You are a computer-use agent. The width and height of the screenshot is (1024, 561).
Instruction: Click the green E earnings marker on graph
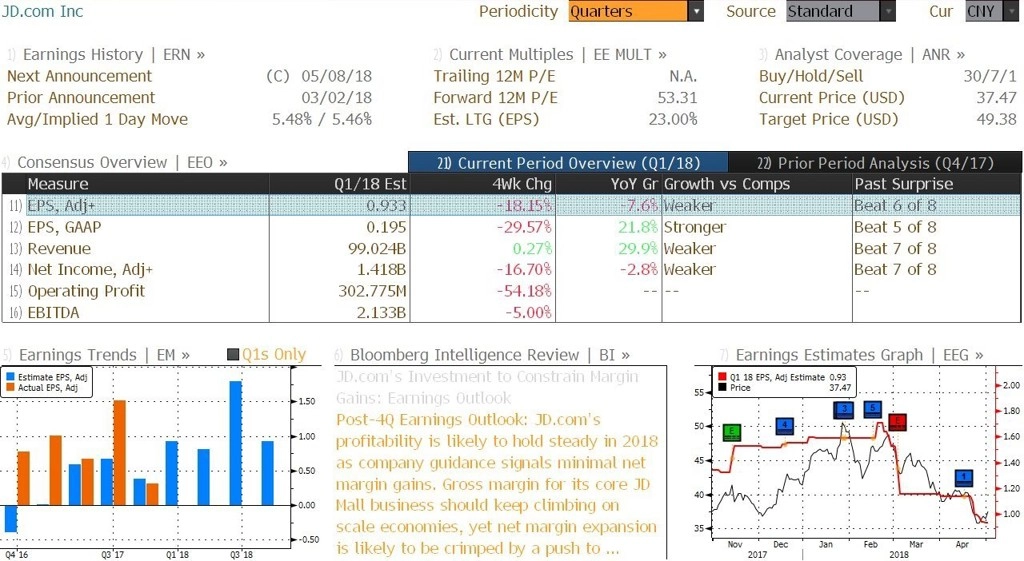(x=732, y=432)
